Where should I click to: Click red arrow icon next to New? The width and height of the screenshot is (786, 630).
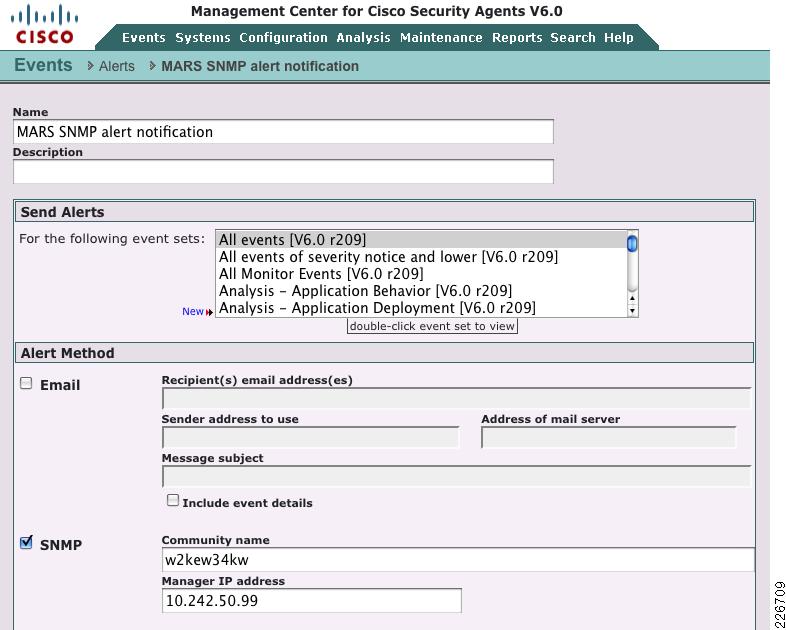tap(209, 312)
